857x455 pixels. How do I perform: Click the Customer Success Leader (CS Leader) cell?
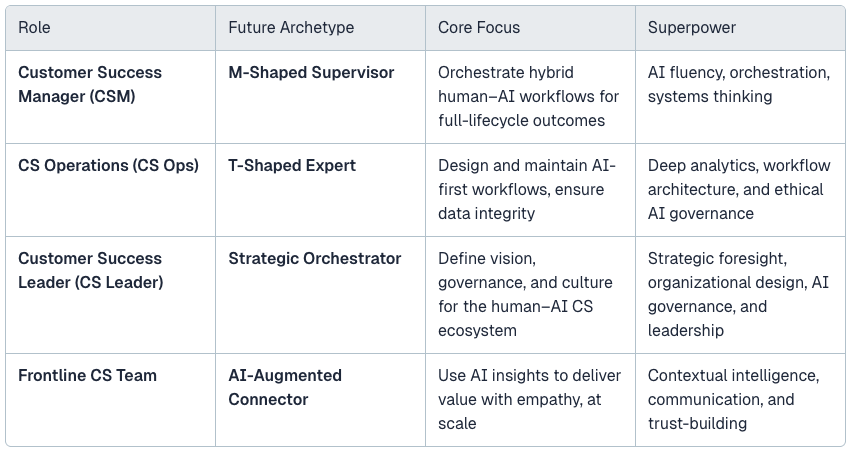[110, 295]
